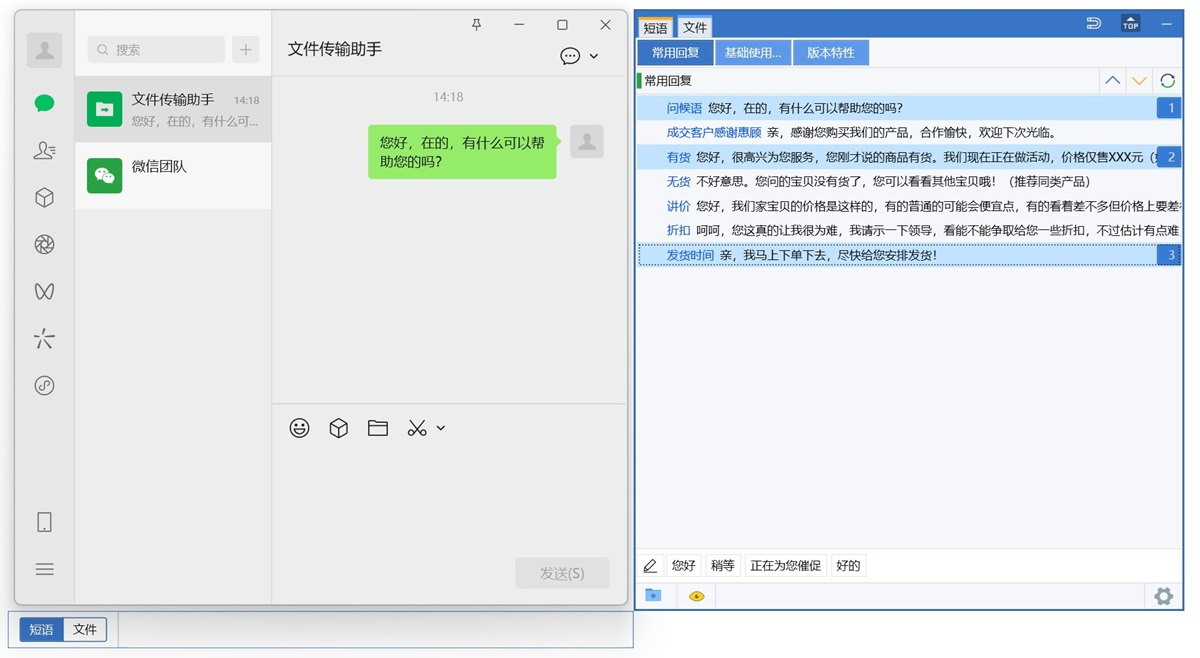
Task: Select the screenshot scissors tool
Action: point(416,428)
